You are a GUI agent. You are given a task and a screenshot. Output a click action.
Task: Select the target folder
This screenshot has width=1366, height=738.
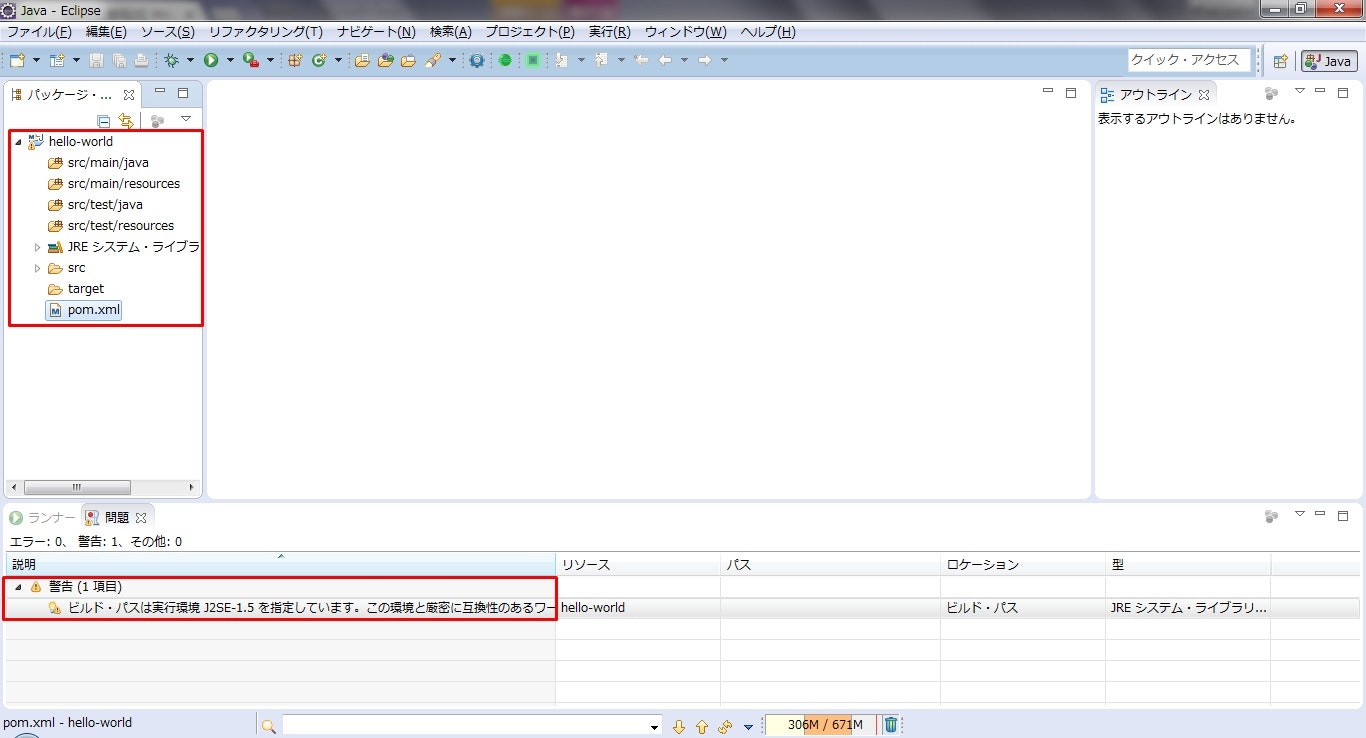click(x=86, y=289)
